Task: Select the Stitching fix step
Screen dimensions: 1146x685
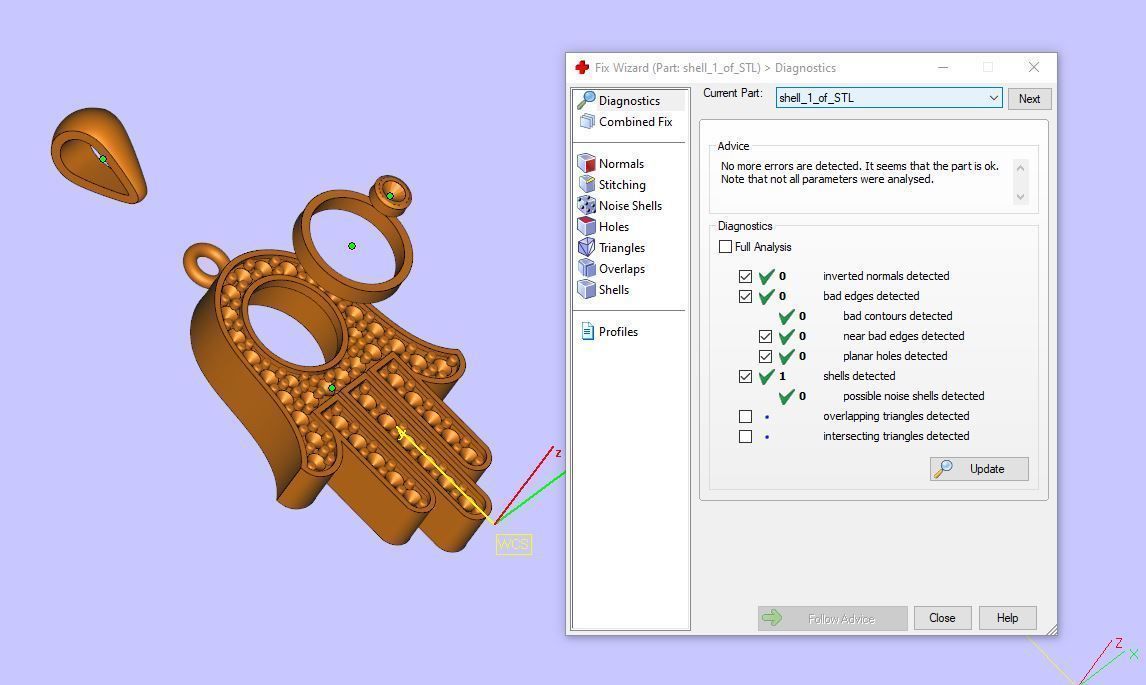Action: [622, 185]
